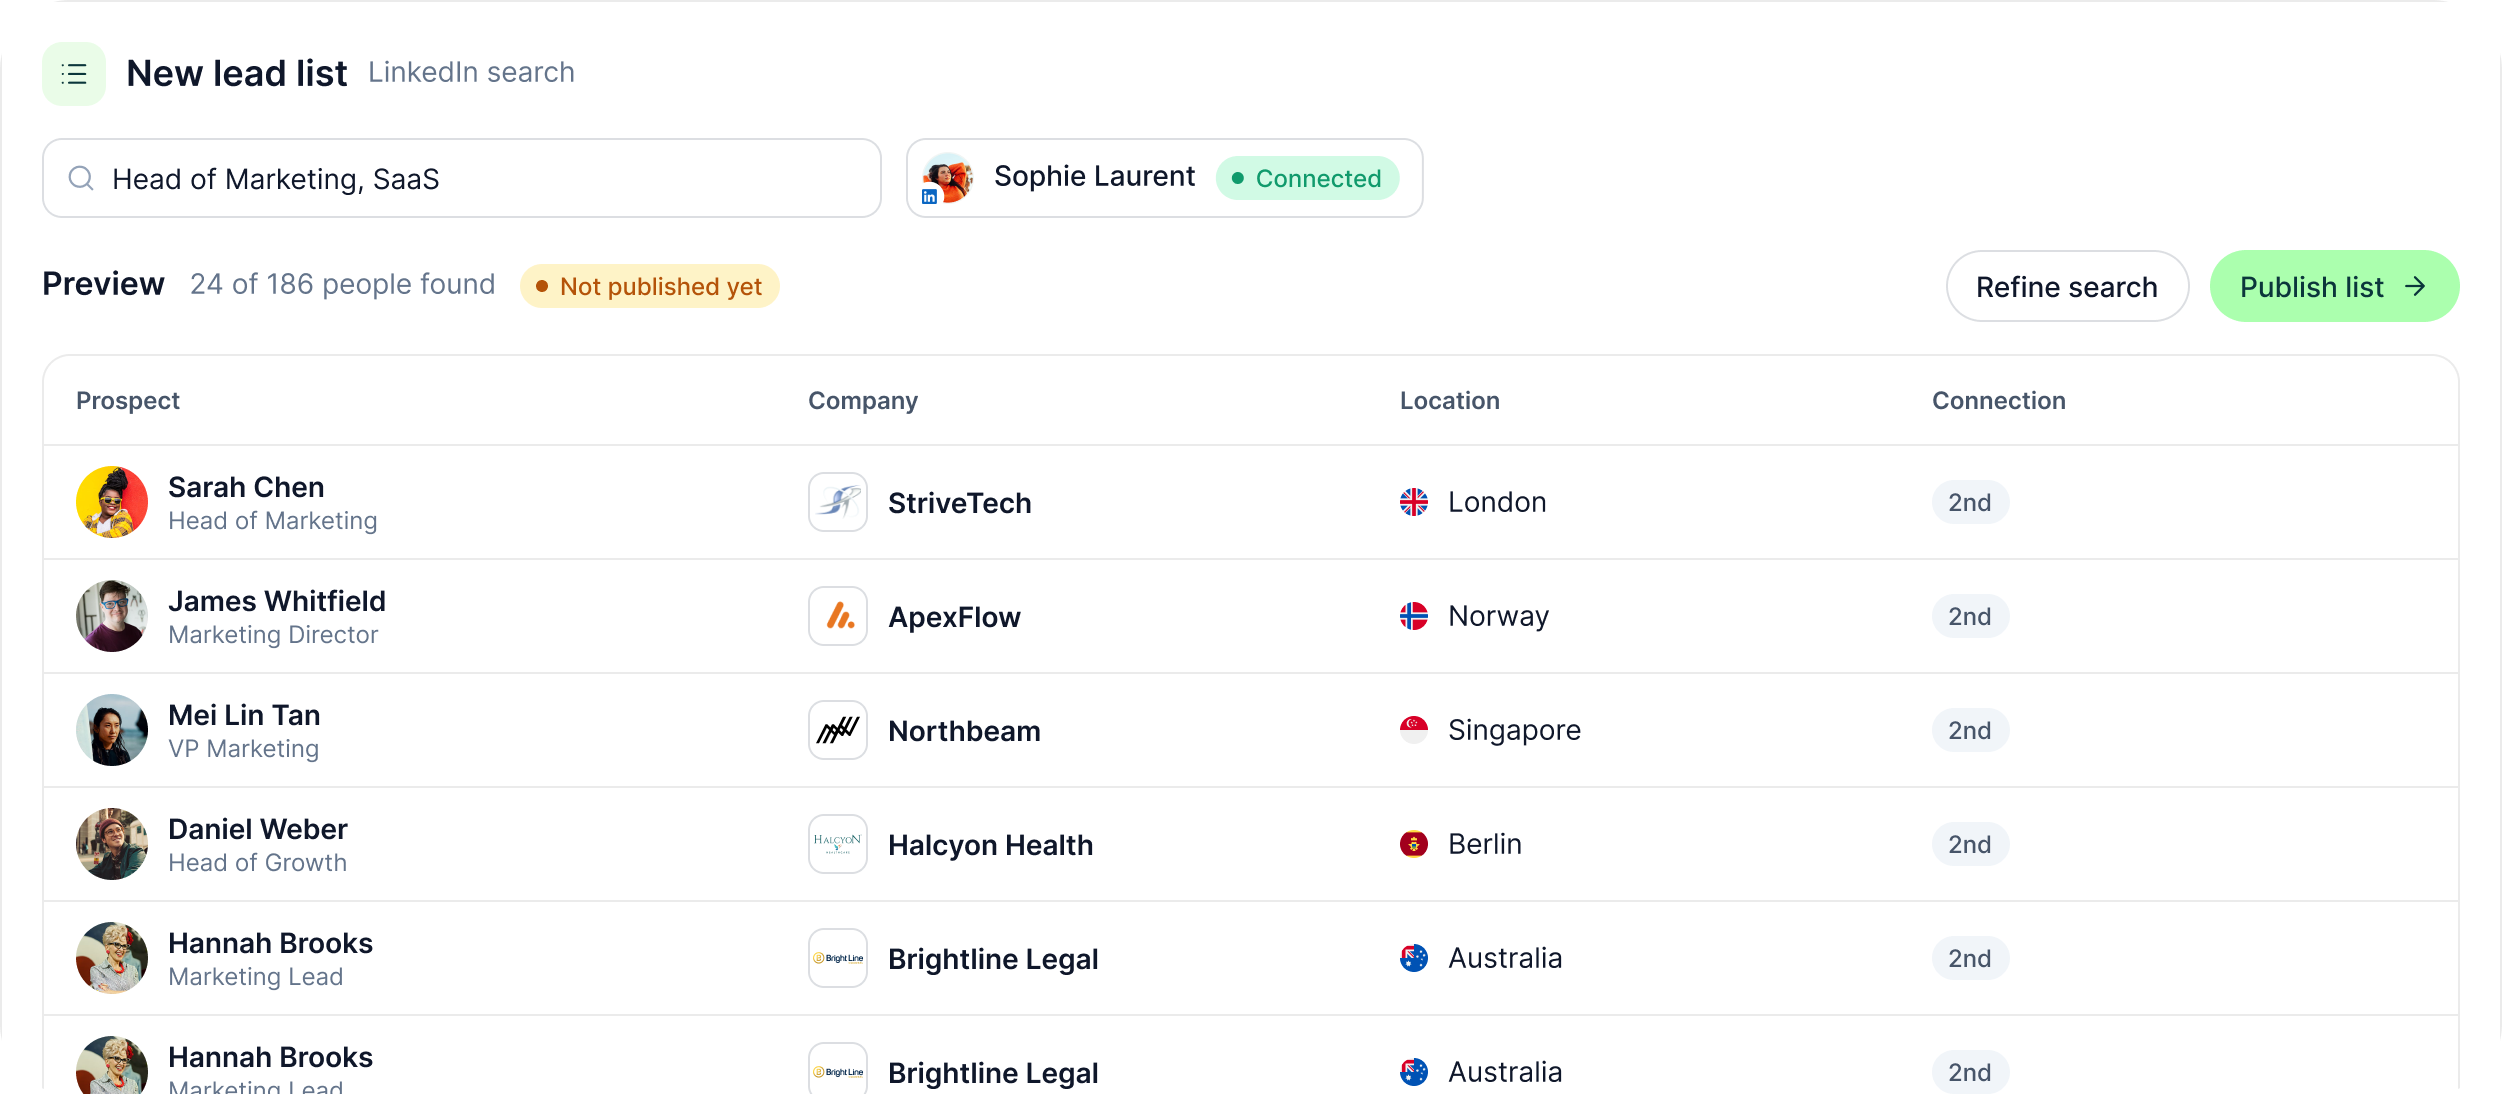
Task: Click the ApexFlow company logo
Action: pos(838,616)
